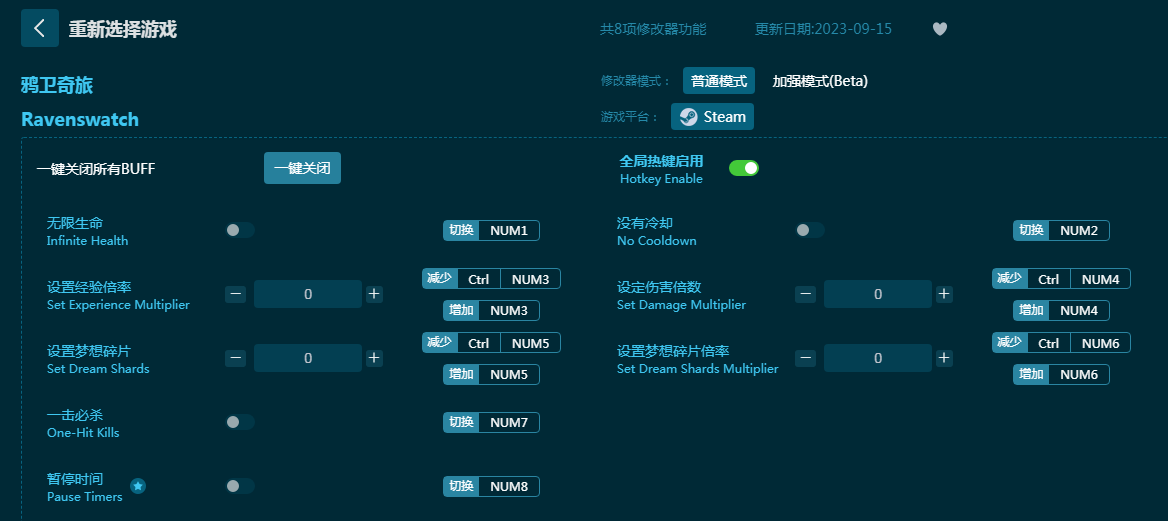Enable One-Hit Kills switch
The height and width of the screenshot is (521, 1168).
(x=240, y=423)
